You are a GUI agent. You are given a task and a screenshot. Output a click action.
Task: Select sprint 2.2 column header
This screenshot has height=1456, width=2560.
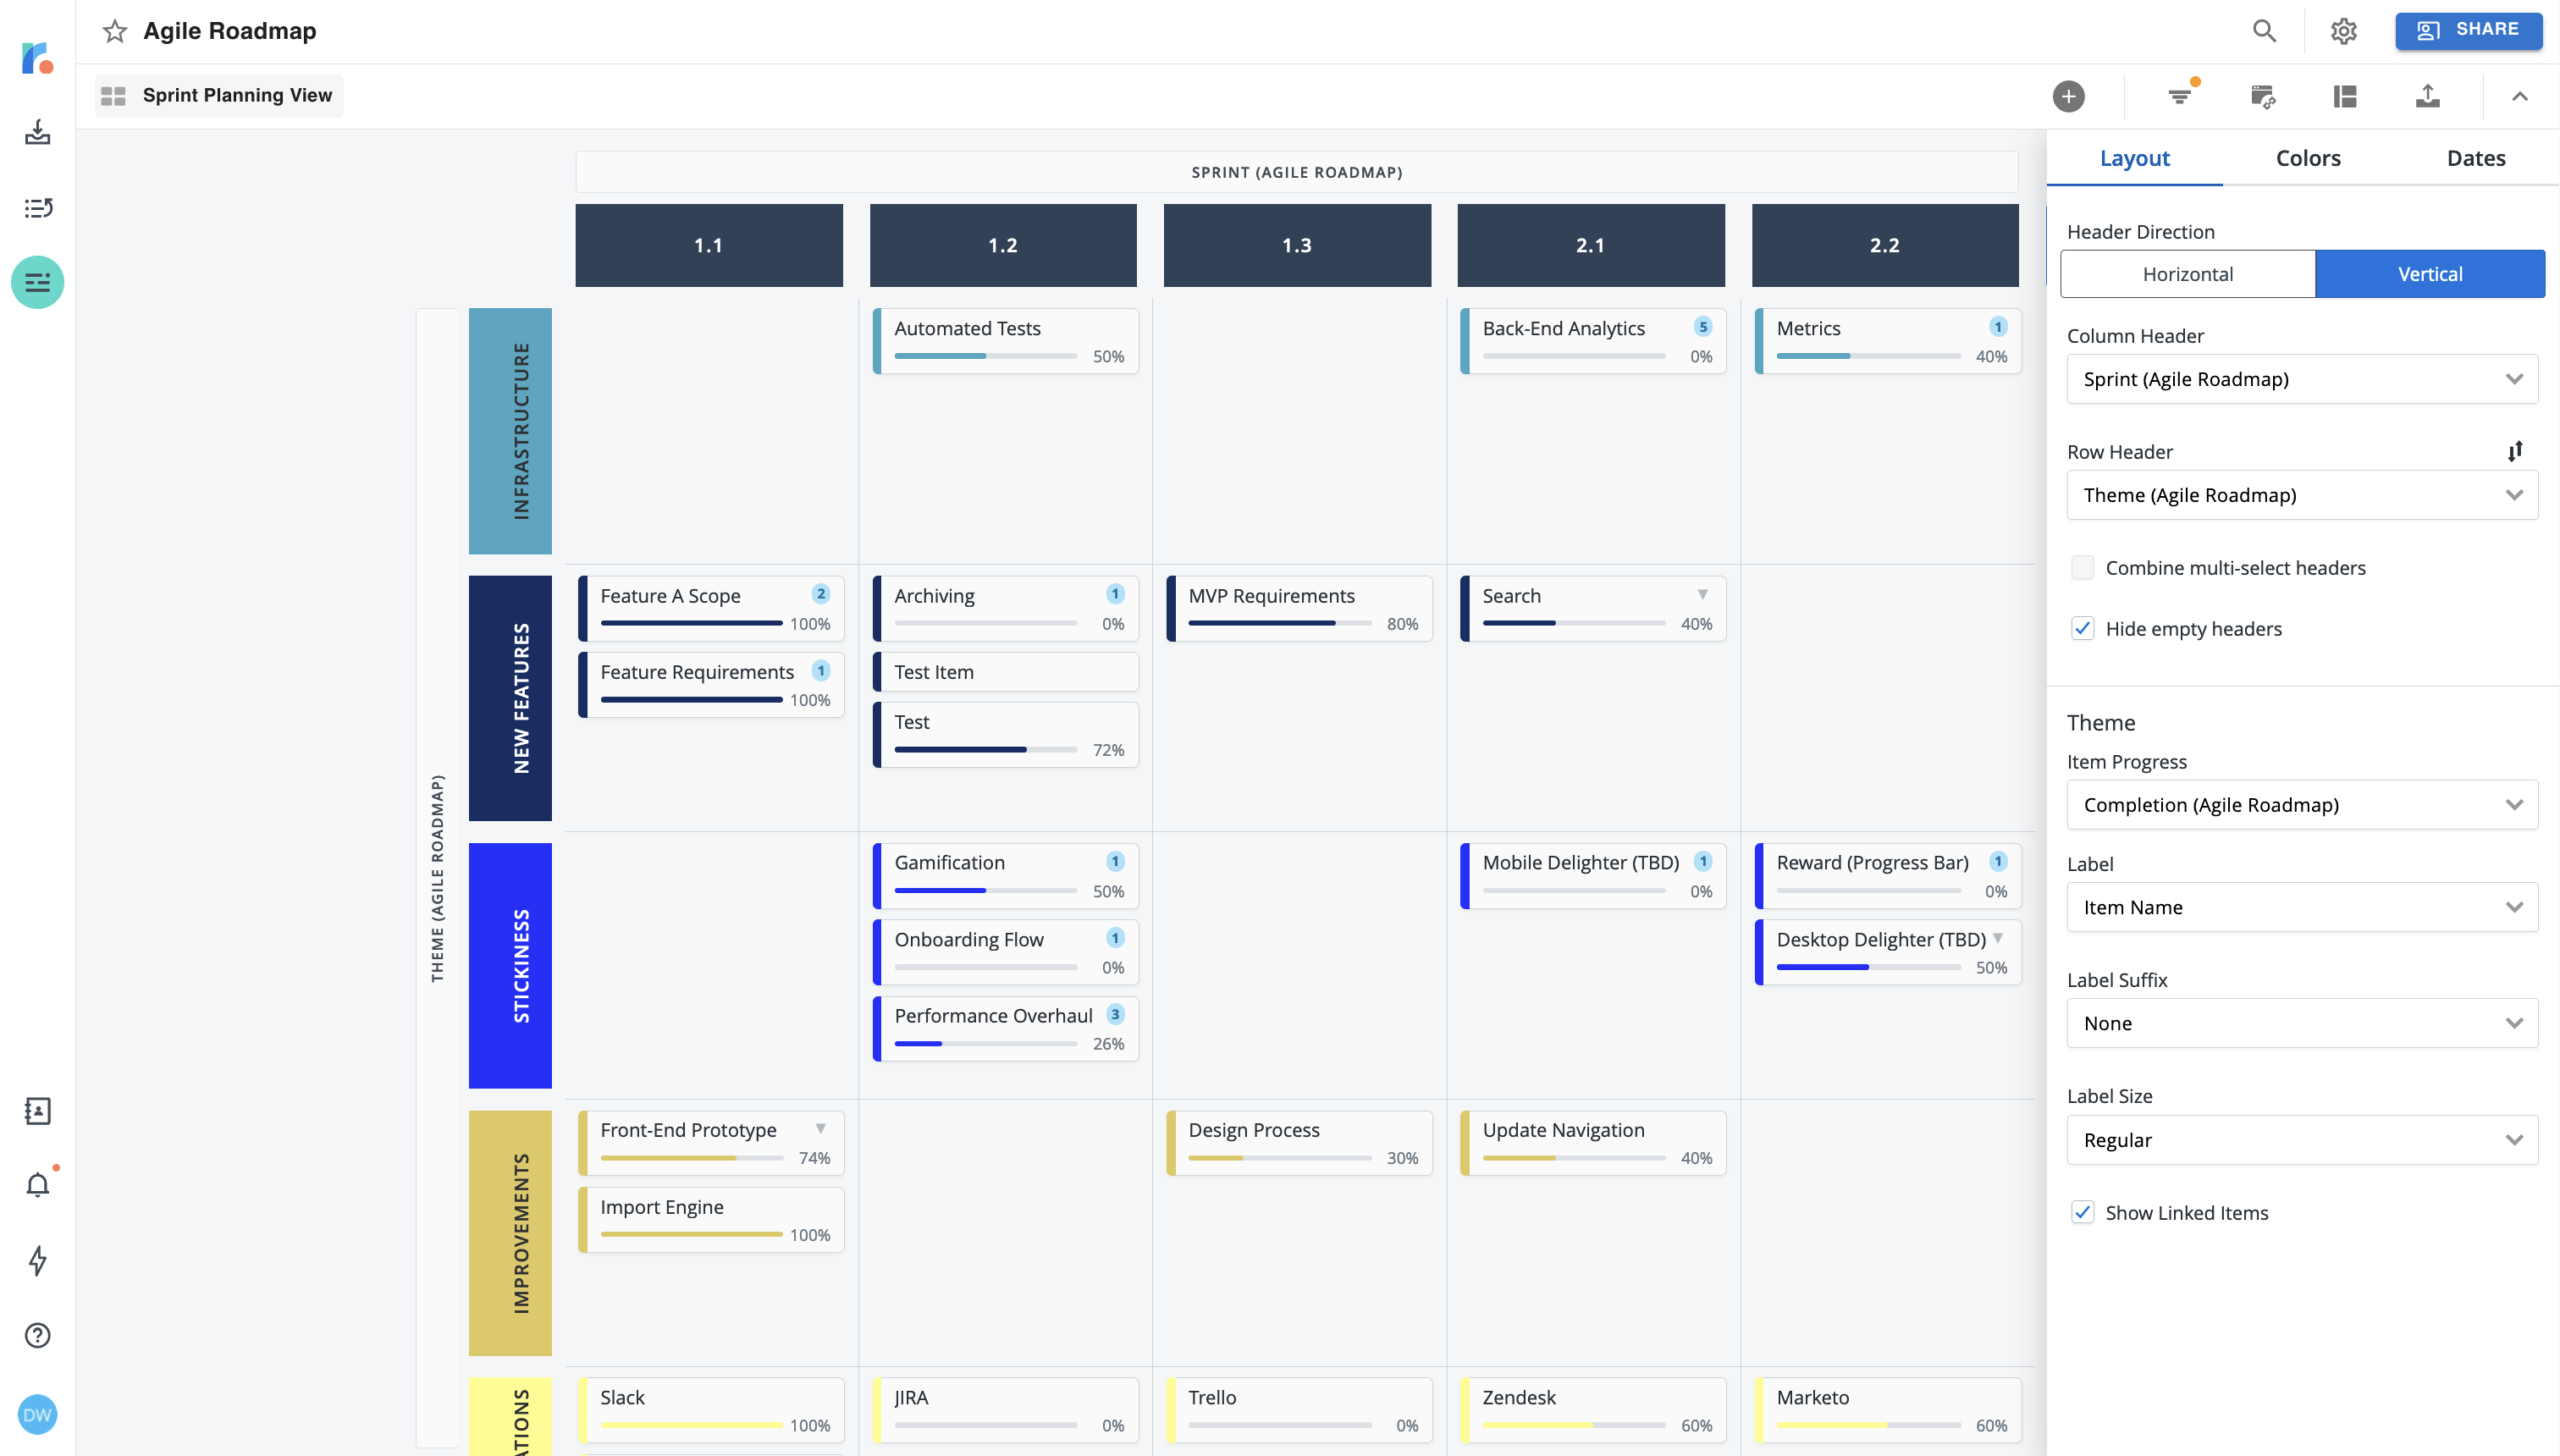point(1885,245)
